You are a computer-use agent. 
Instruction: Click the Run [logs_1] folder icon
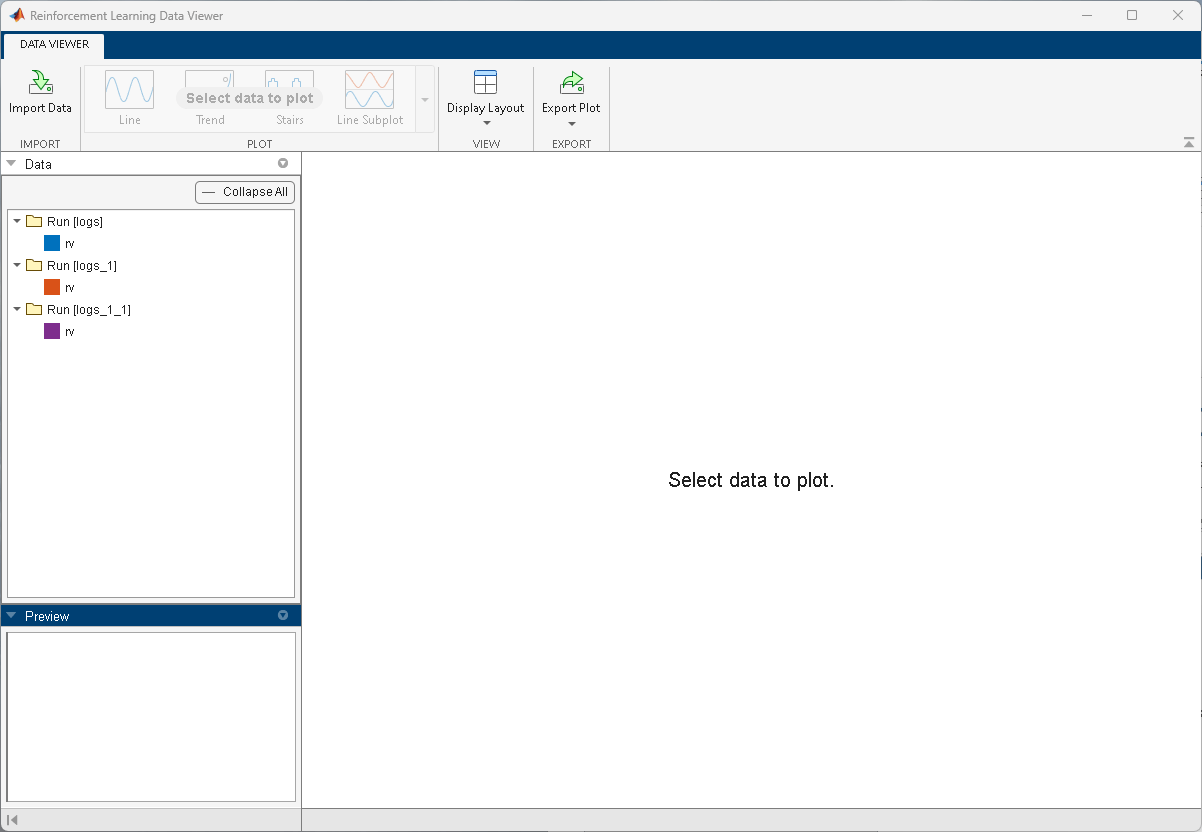tap(34, 265)
